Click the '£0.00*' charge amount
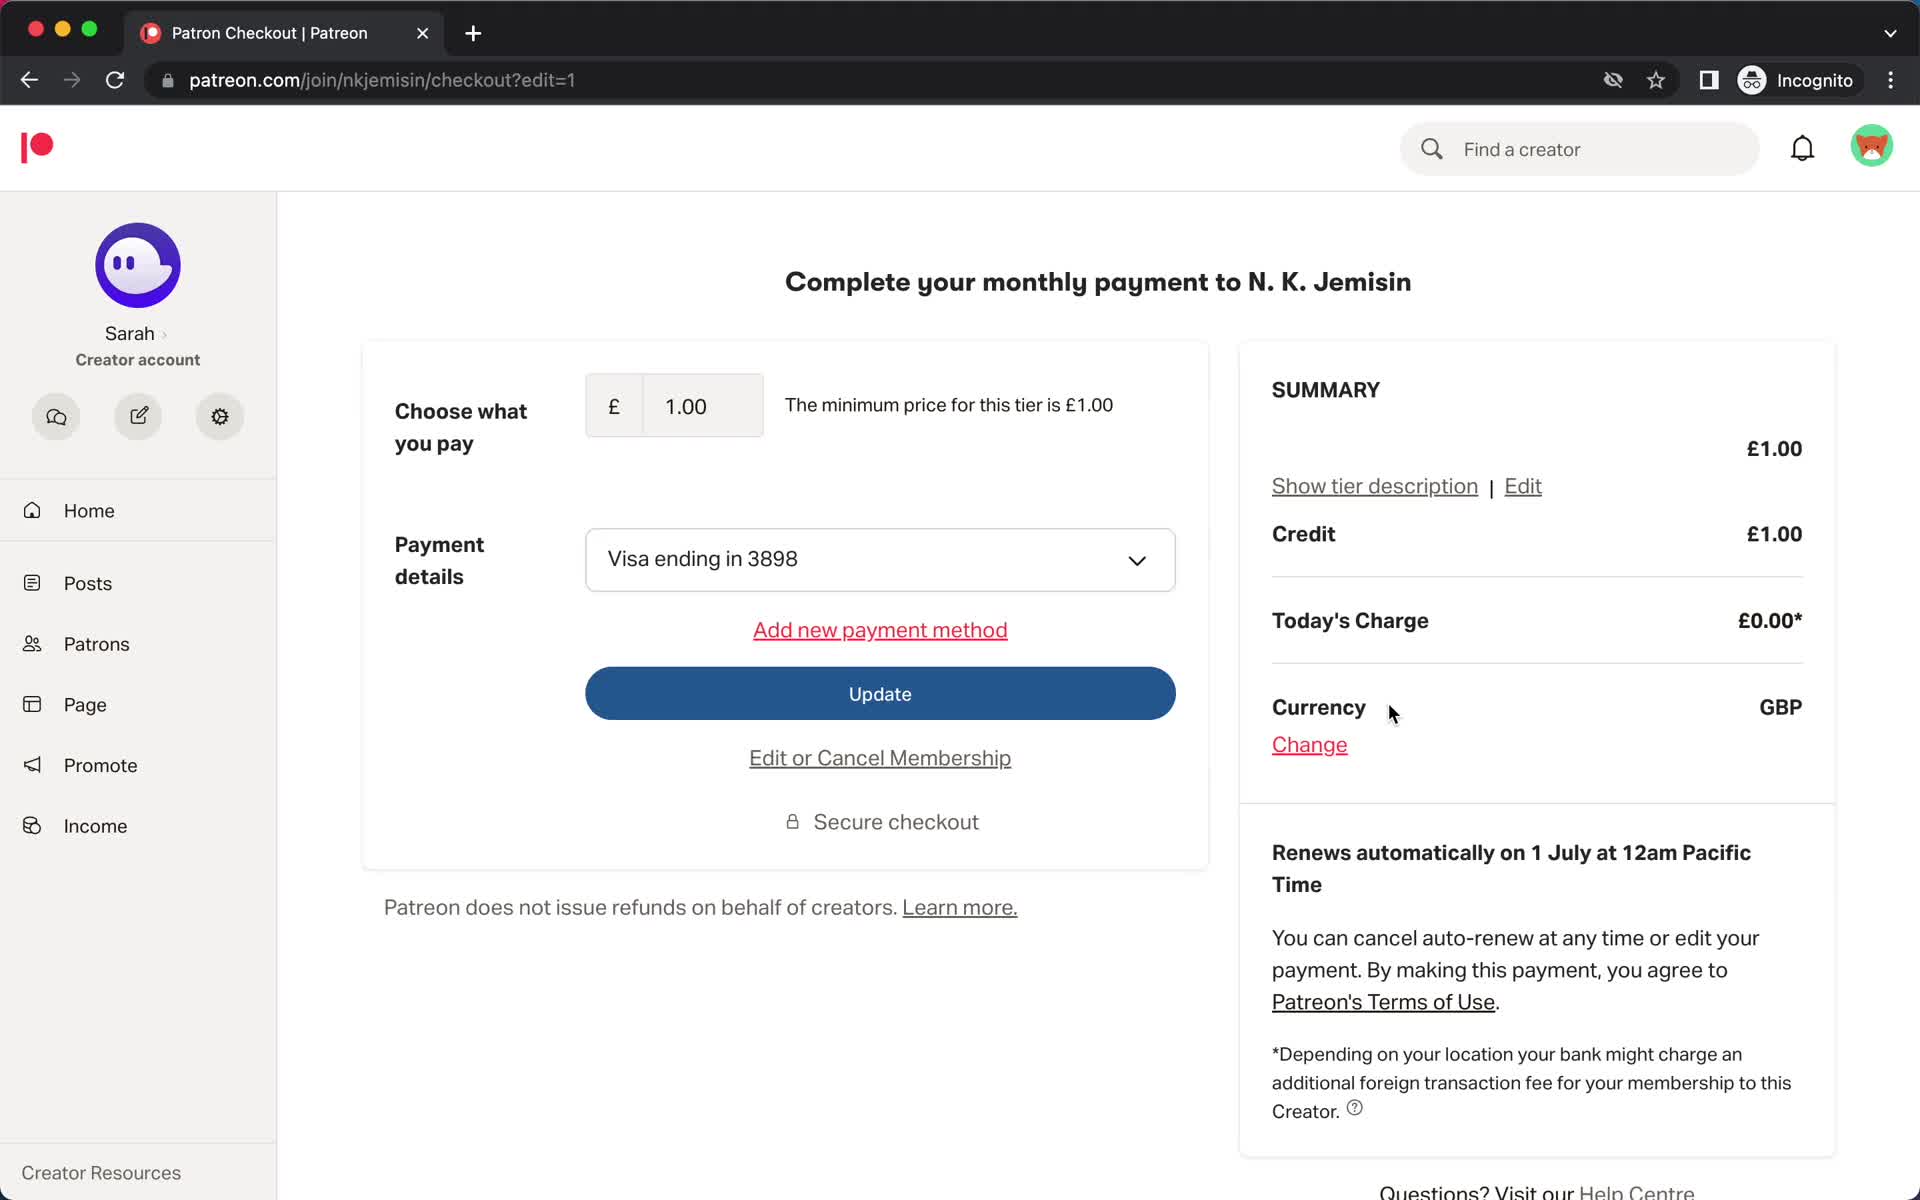 [1769, 621]
